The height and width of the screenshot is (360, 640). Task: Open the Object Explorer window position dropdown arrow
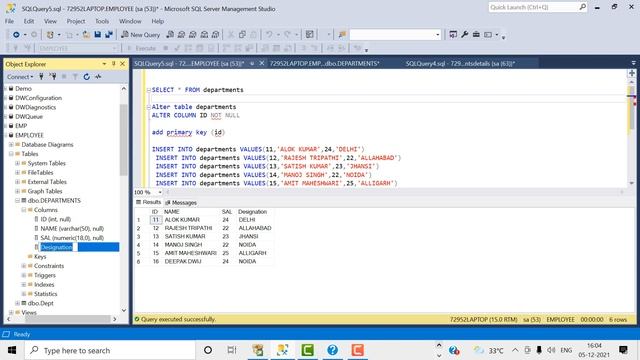point(104,64)
